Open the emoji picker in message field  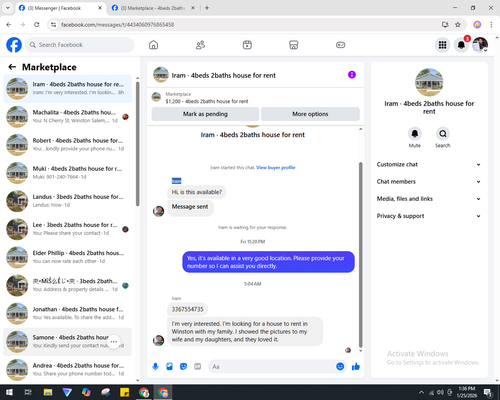(340, 367)
